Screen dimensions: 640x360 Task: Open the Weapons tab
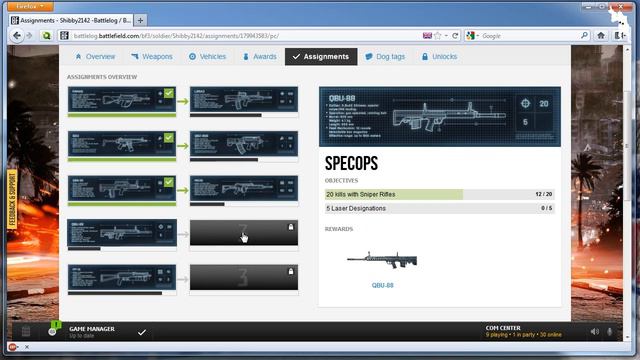click(152, 57)
